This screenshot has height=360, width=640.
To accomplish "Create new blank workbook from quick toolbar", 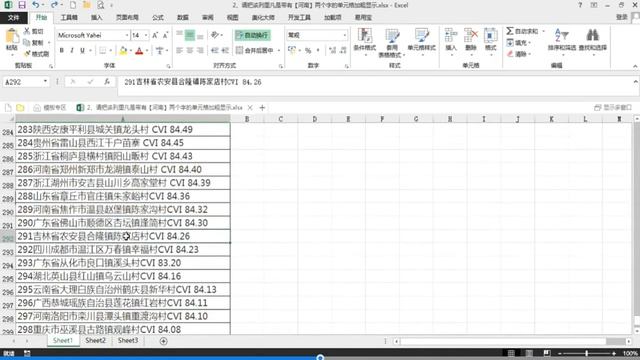I will click(73, 5).
